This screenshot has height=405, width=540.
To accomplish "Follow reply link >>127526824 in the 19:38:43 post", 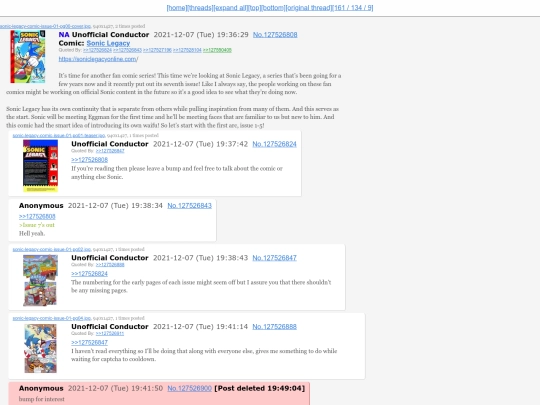I will click(x=90, y=274).
